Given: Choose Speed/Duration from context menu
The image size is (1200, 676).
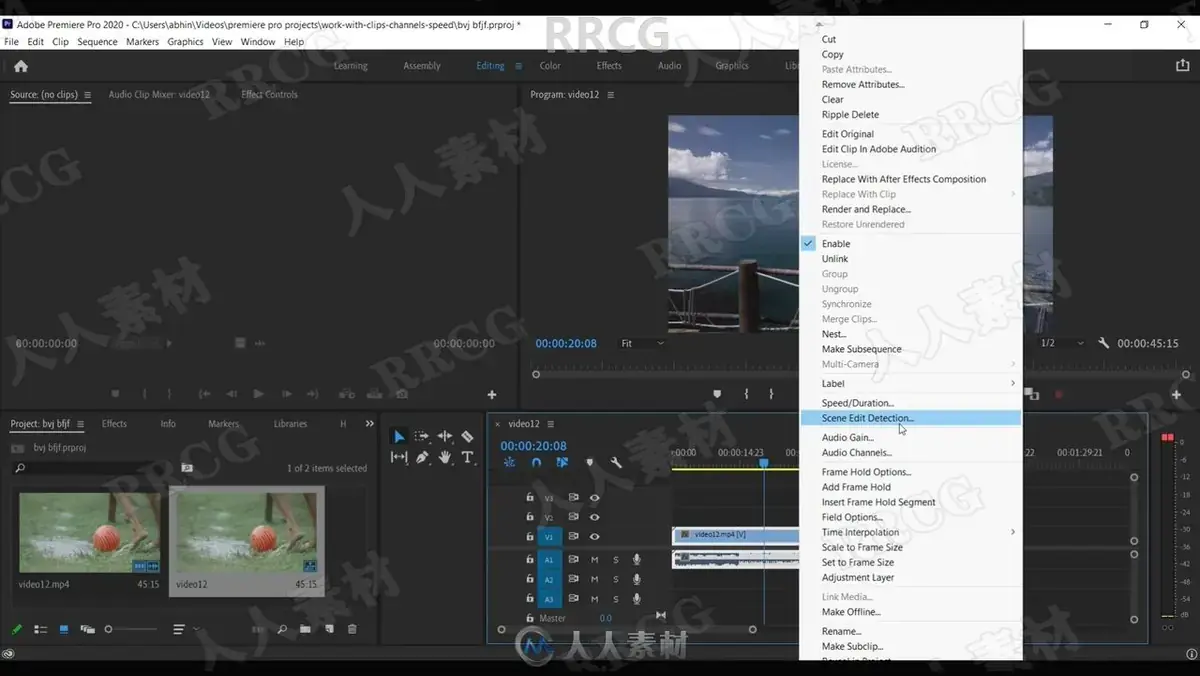Looking at the screenshot, I should click(911, 403).
